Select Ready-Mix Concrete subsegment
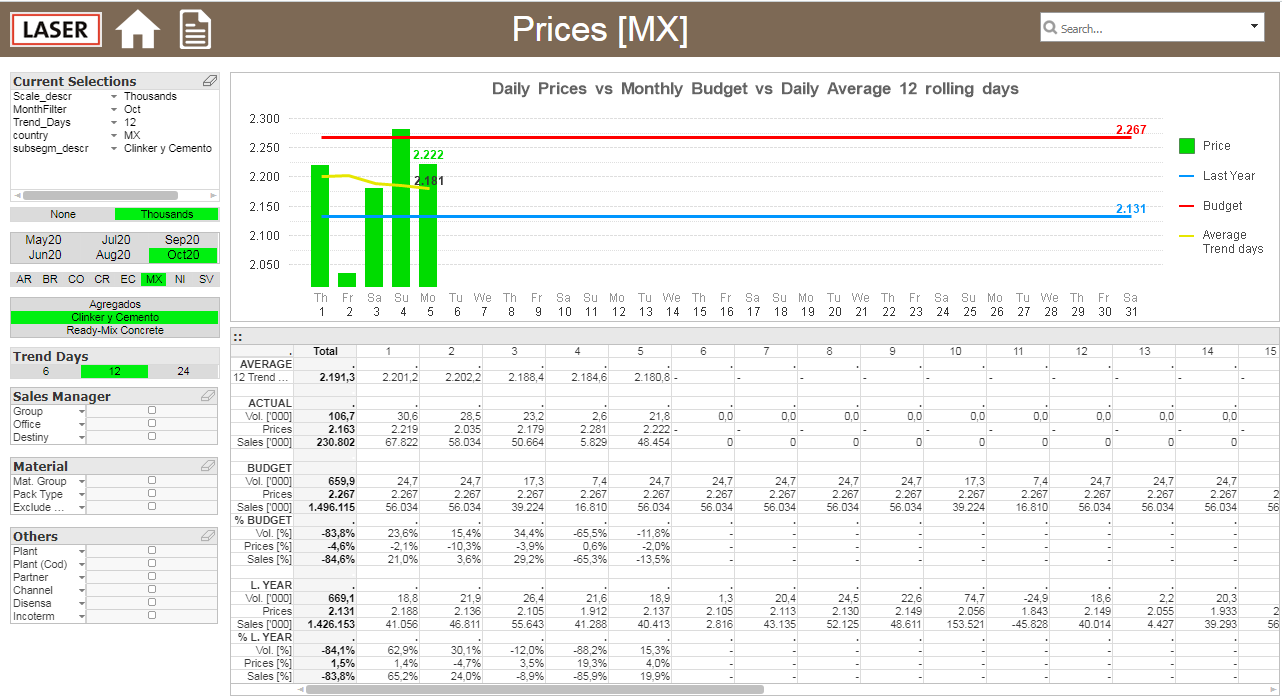Screen dimensions: 1282x699 pyautogui.click(x=115, y=330)
